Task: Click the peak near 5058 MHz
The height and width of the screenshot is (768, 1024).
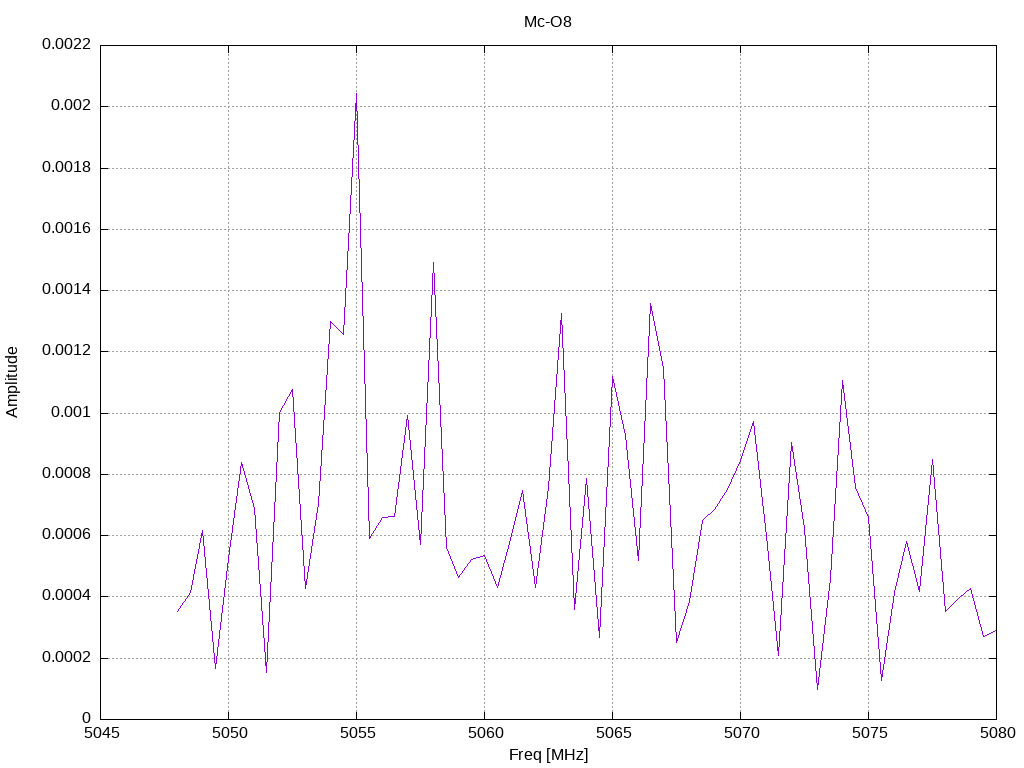Action: point(433,263)
